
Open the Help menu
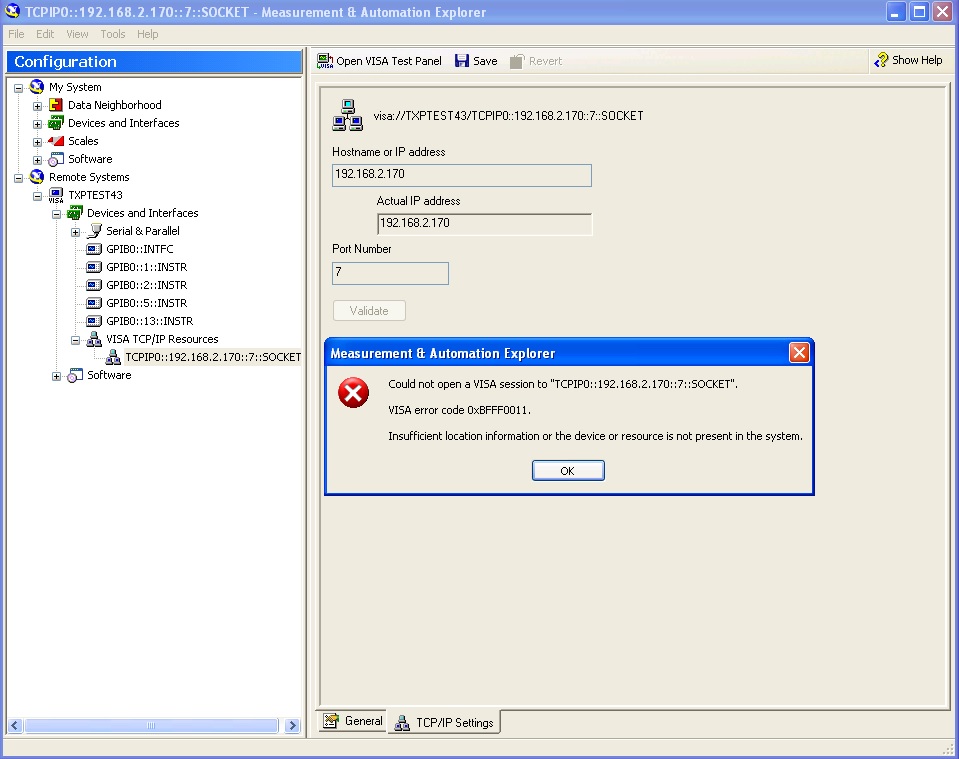(x=147, y=34)
